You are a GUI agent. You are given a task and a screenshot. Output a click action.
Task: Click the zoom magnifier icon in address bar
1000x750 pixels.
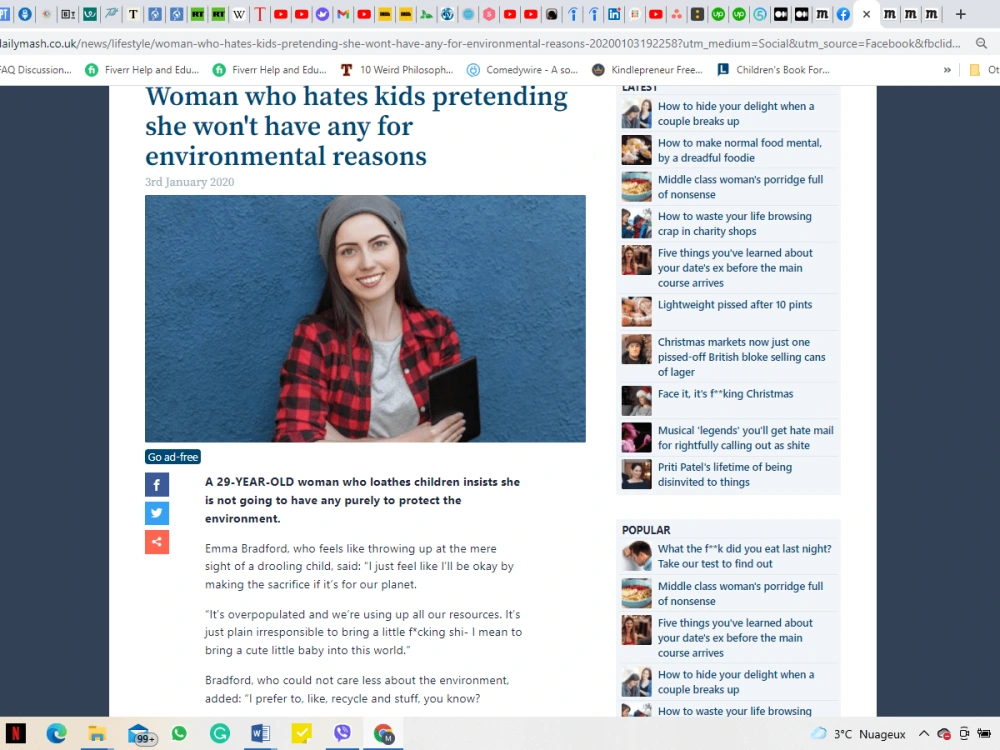pyautogui.click(x=981, y=43)
